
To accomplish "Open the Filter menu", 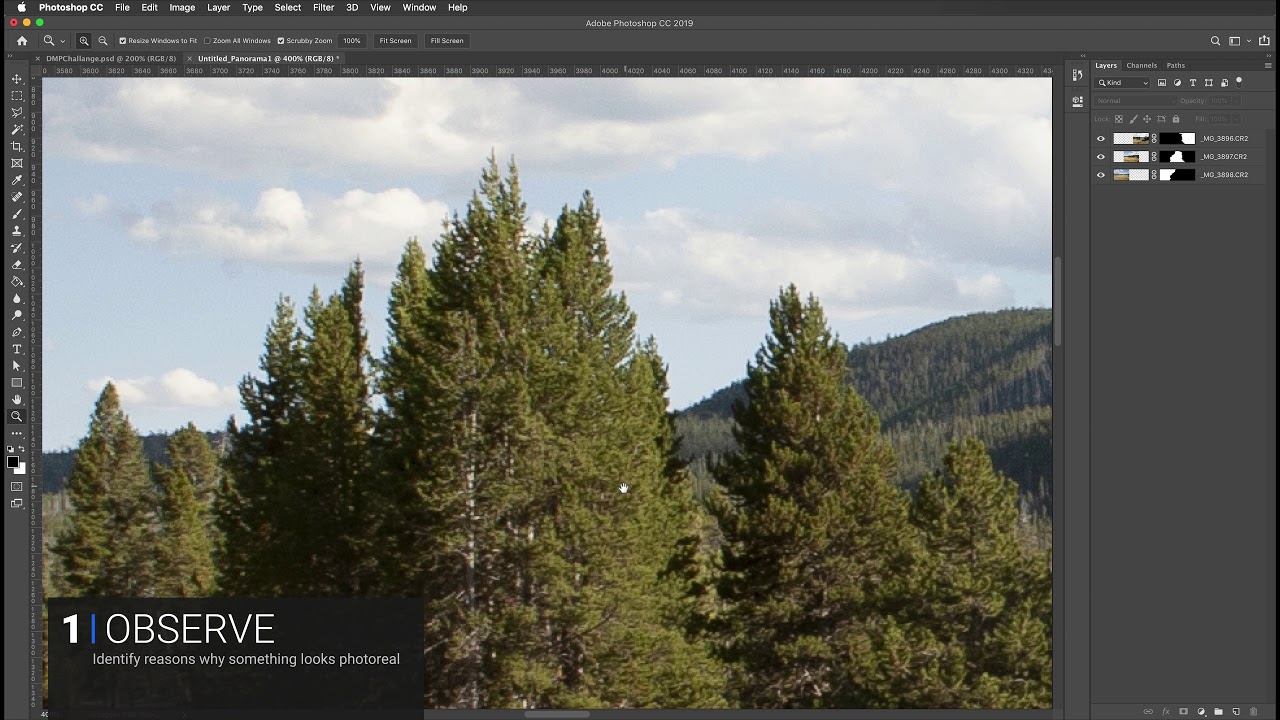I will pos(323,7).
